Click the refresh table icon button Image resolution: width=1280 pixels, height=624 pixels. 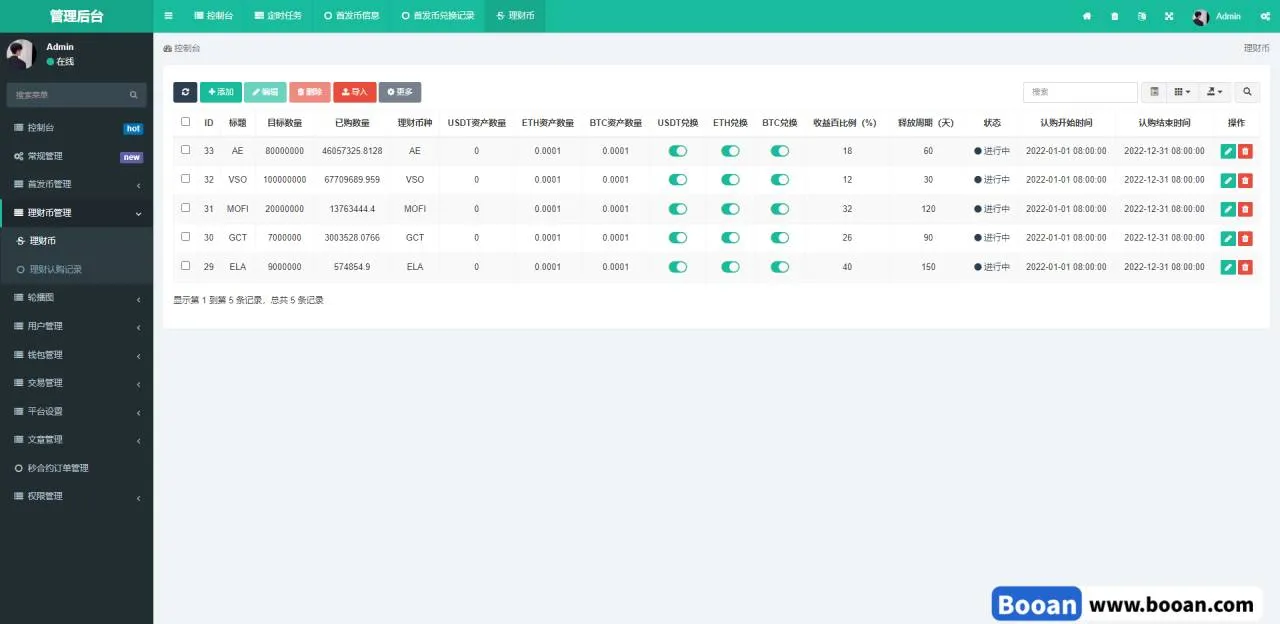coord(185,92)
